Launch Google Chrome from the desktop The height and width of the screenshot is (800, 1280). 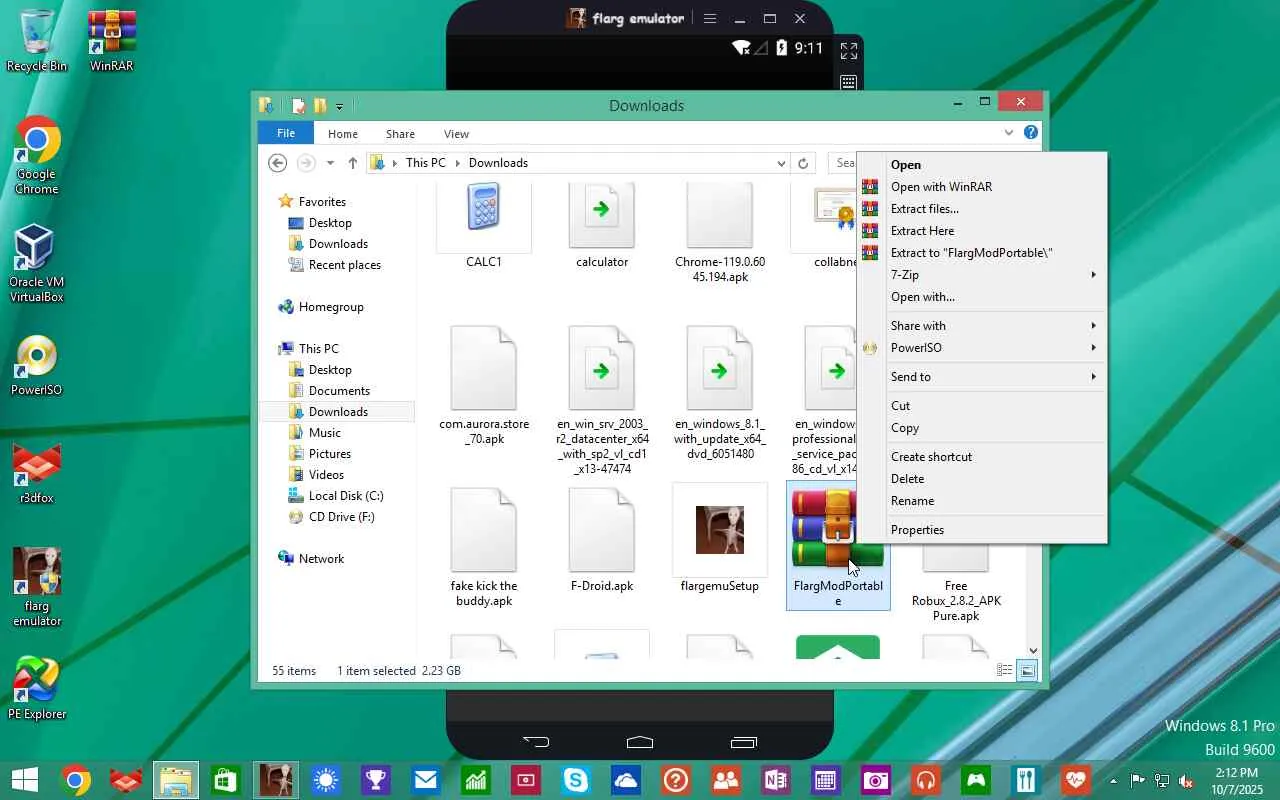[x=37, y=156]
